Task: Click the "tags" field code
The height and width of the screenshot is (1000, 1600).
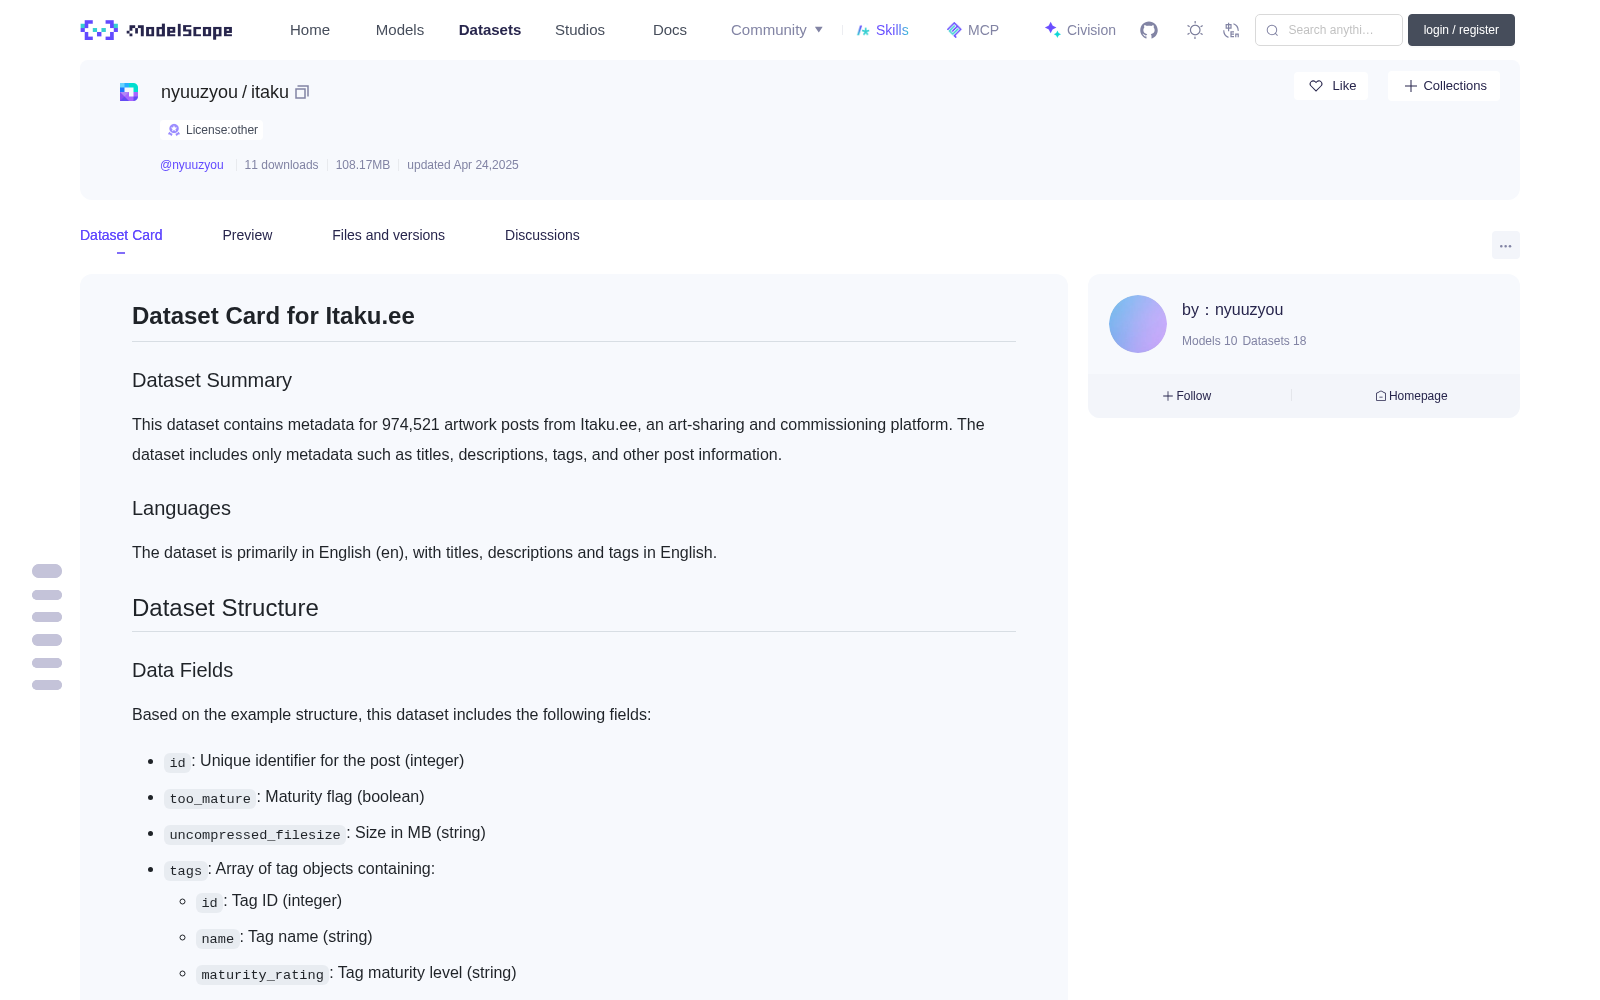Action: coord(185,870)
